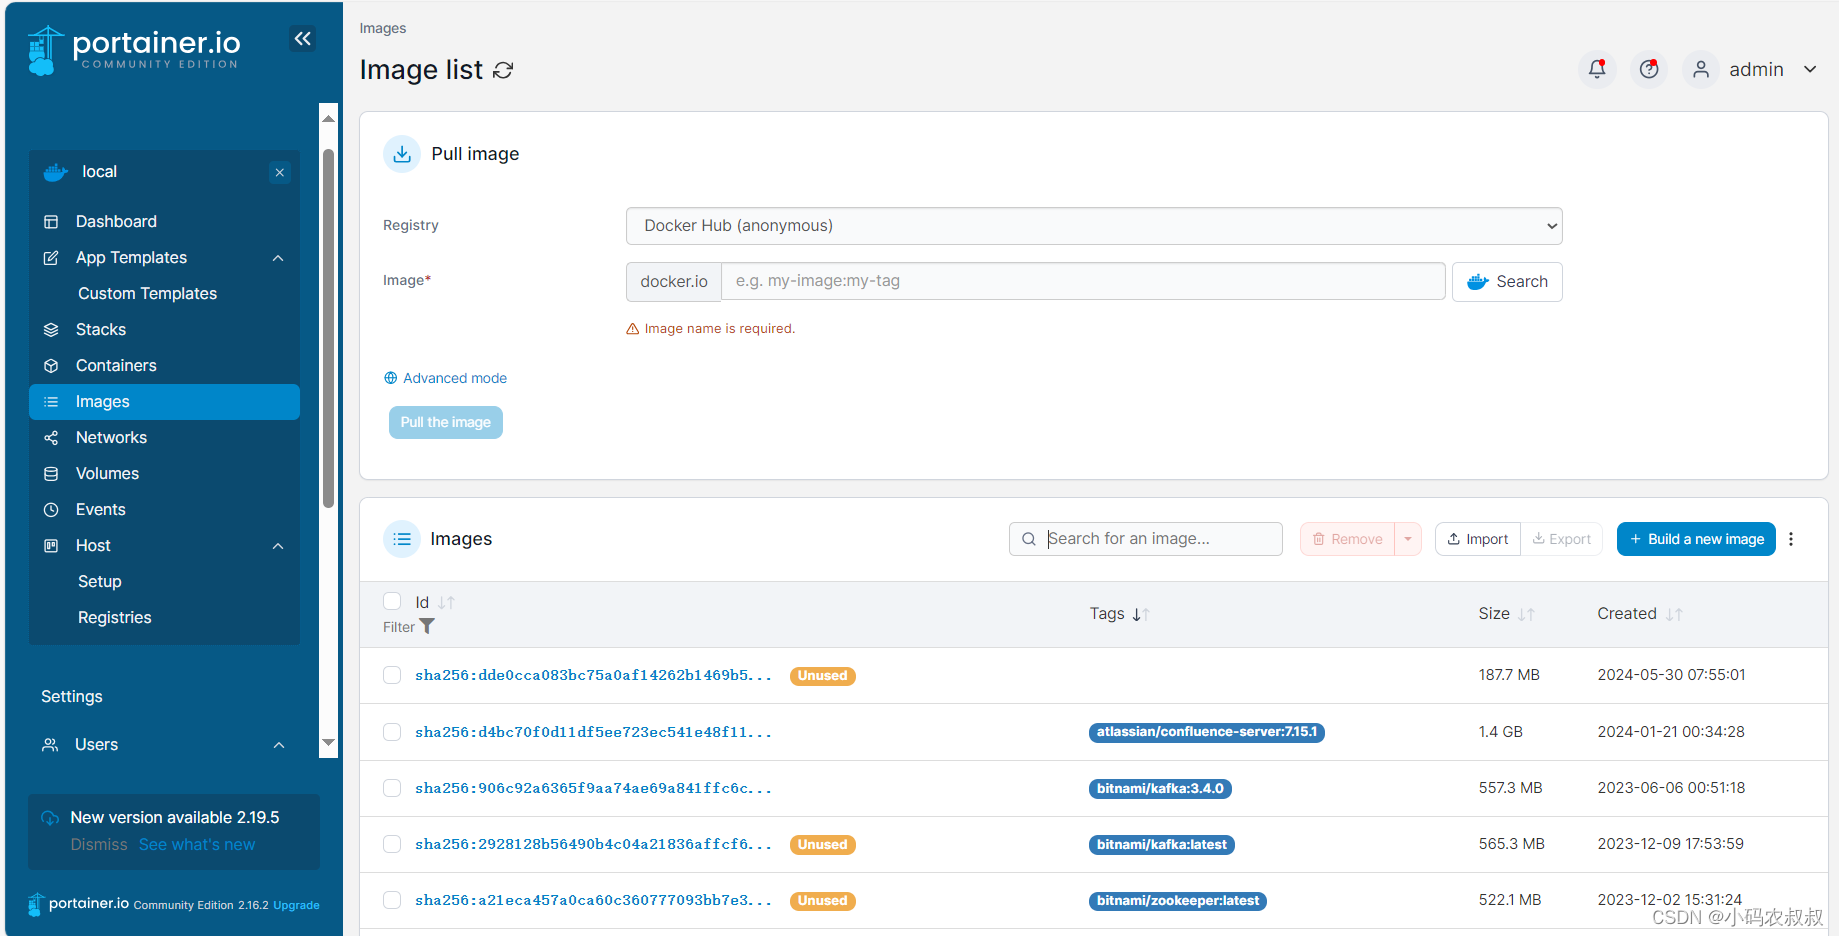1839x936 pixels.
Task: Open the three-dot table settings menu
Action: (1791, 539)
